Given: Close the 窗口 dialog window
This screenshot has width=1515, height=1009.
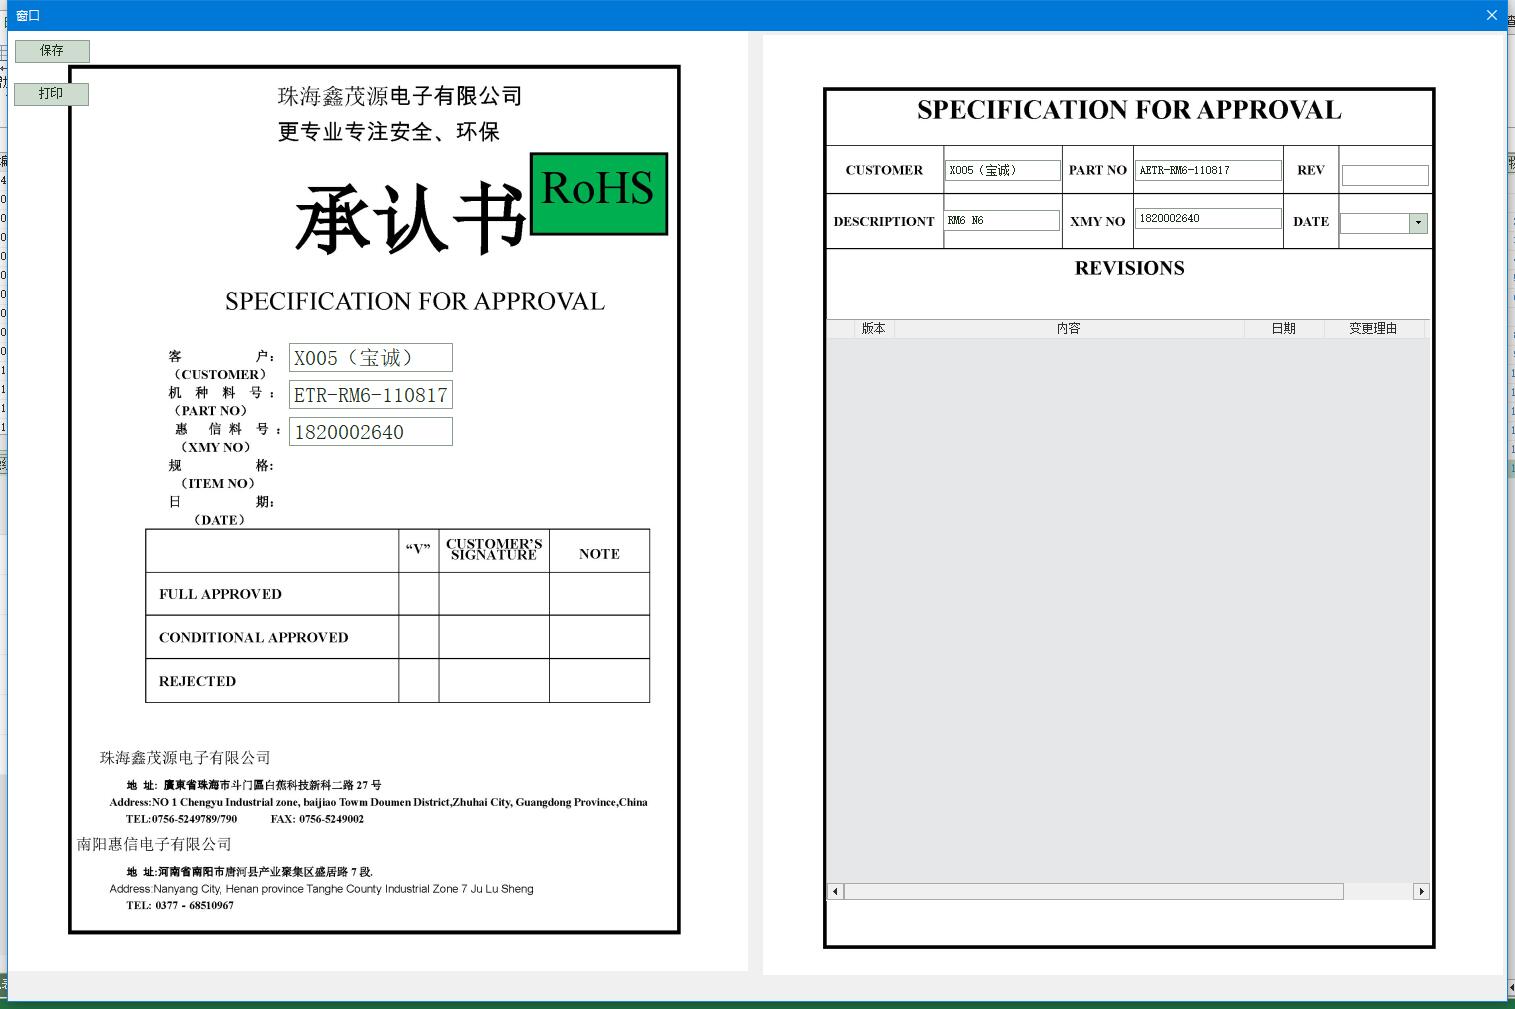Looking at the screenshot, I should [1491, 15].
